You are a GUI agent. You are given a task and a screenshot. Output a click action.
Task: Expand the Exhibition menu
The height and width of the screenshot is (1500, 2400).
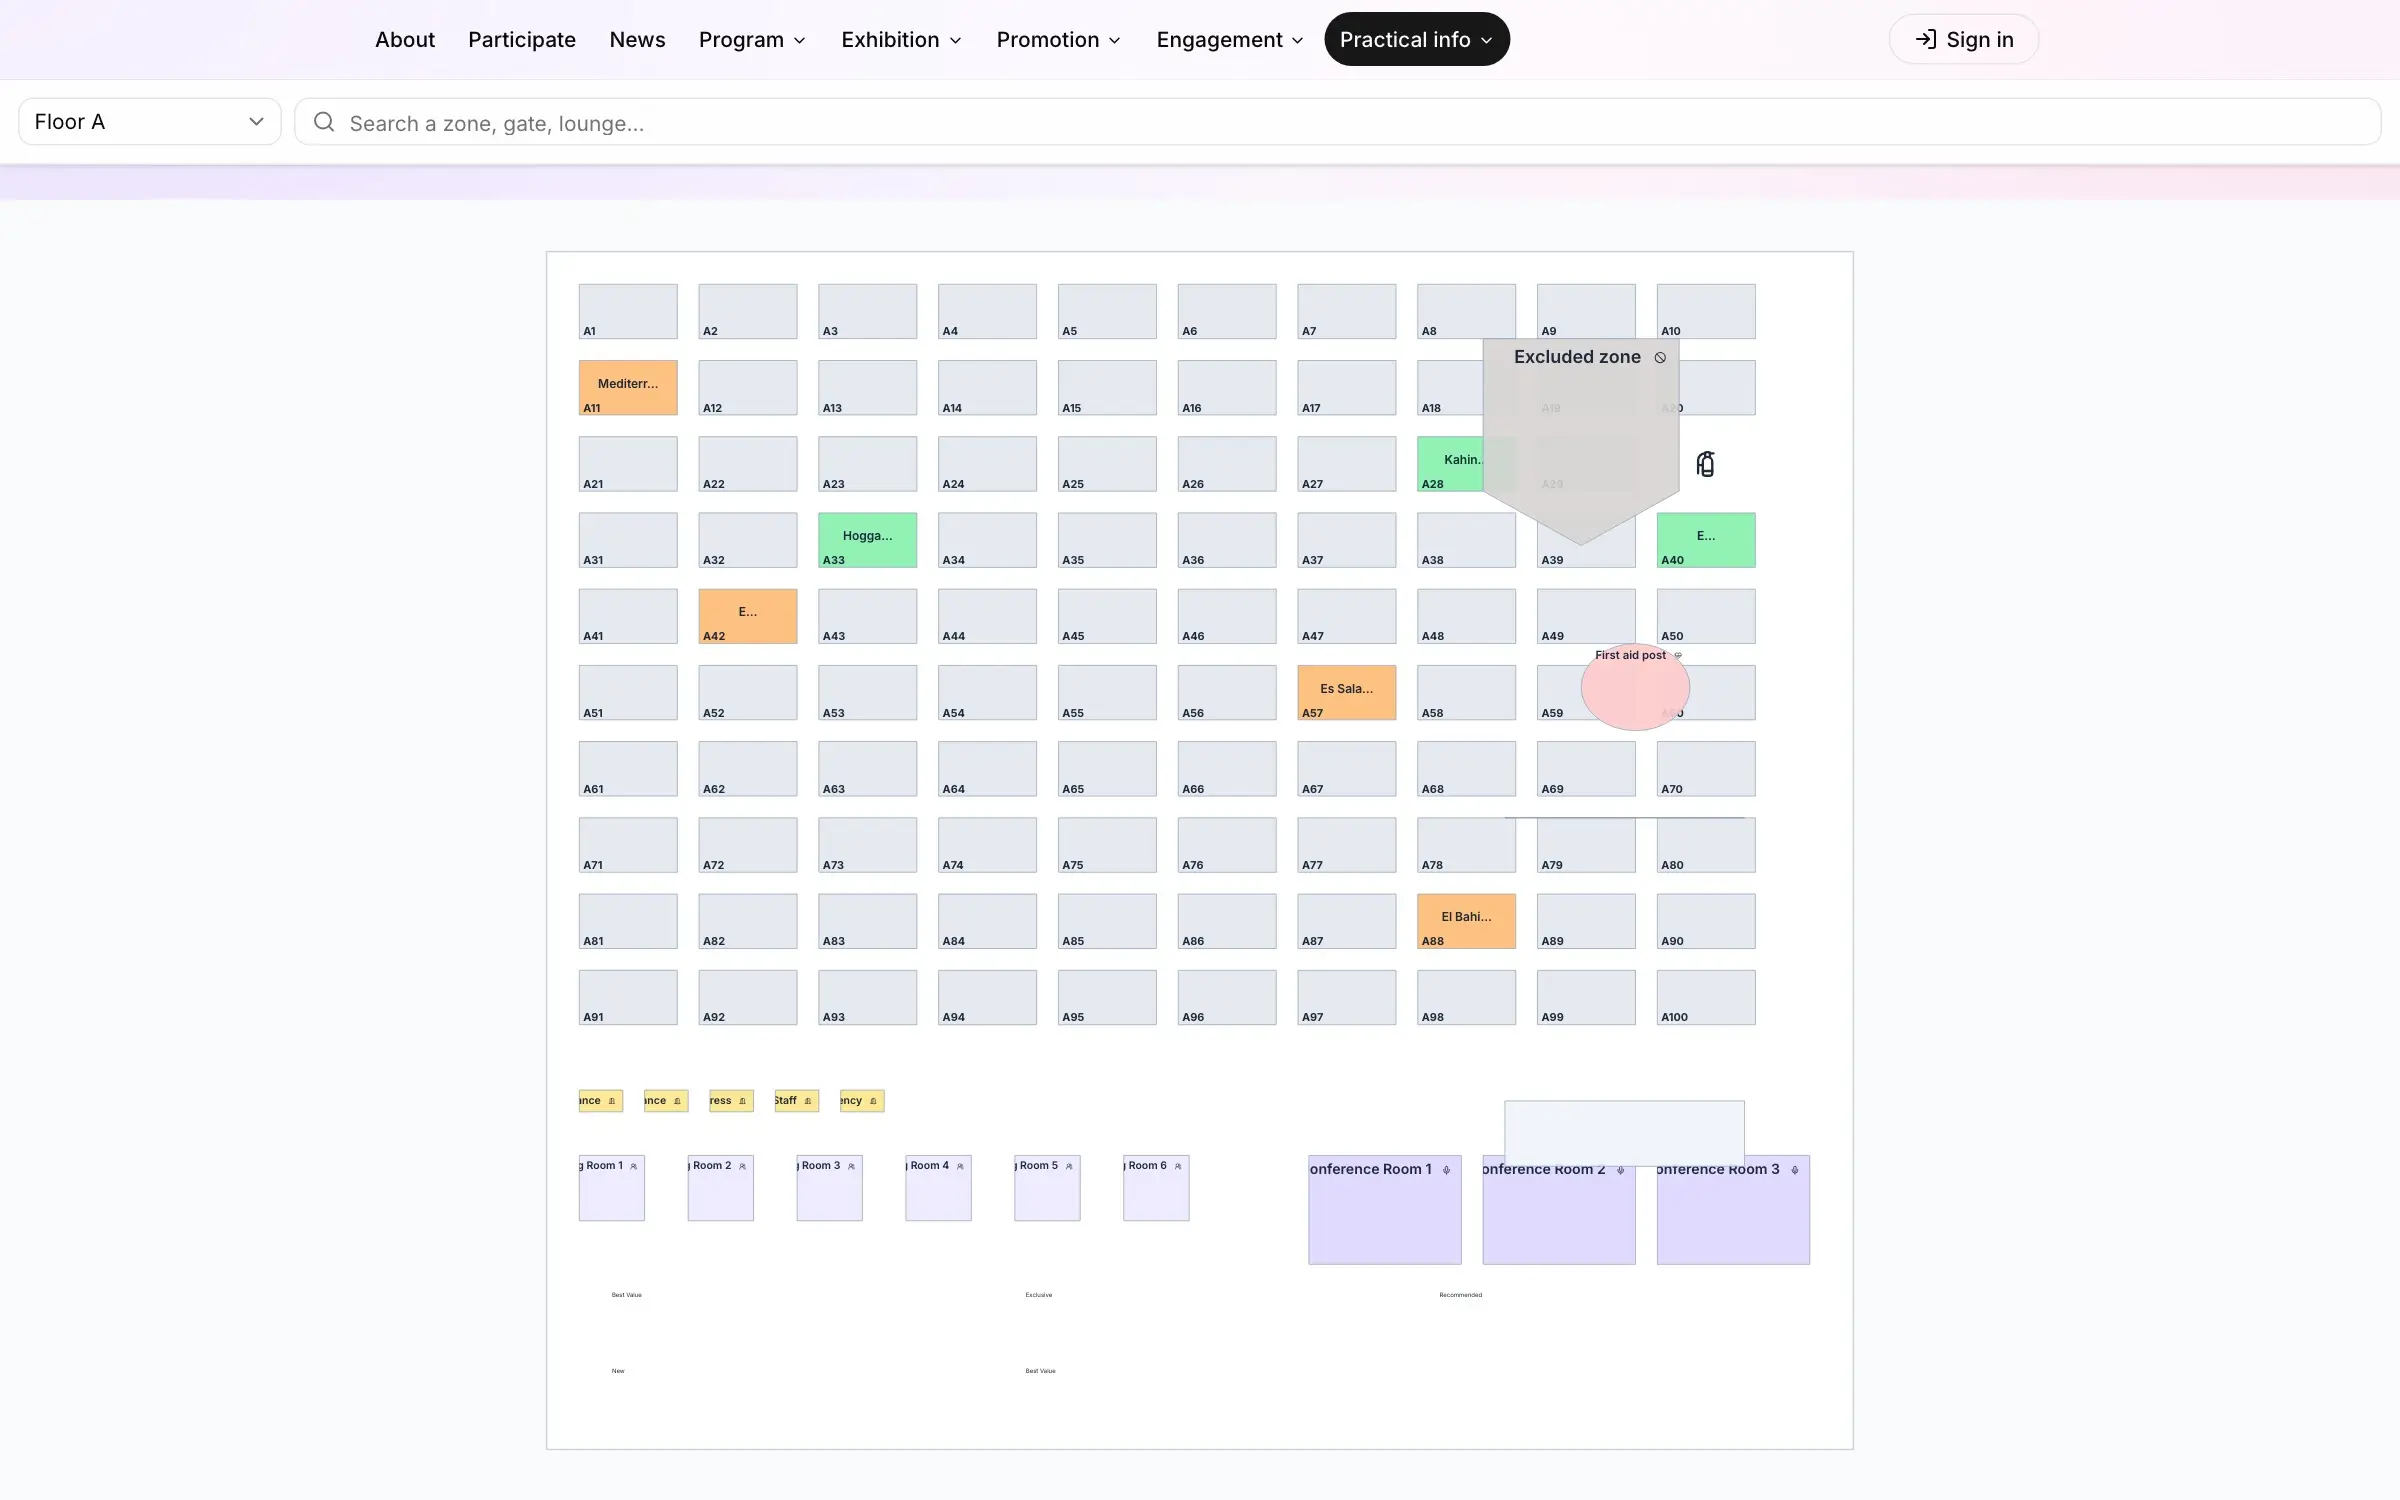coord(901,39)
